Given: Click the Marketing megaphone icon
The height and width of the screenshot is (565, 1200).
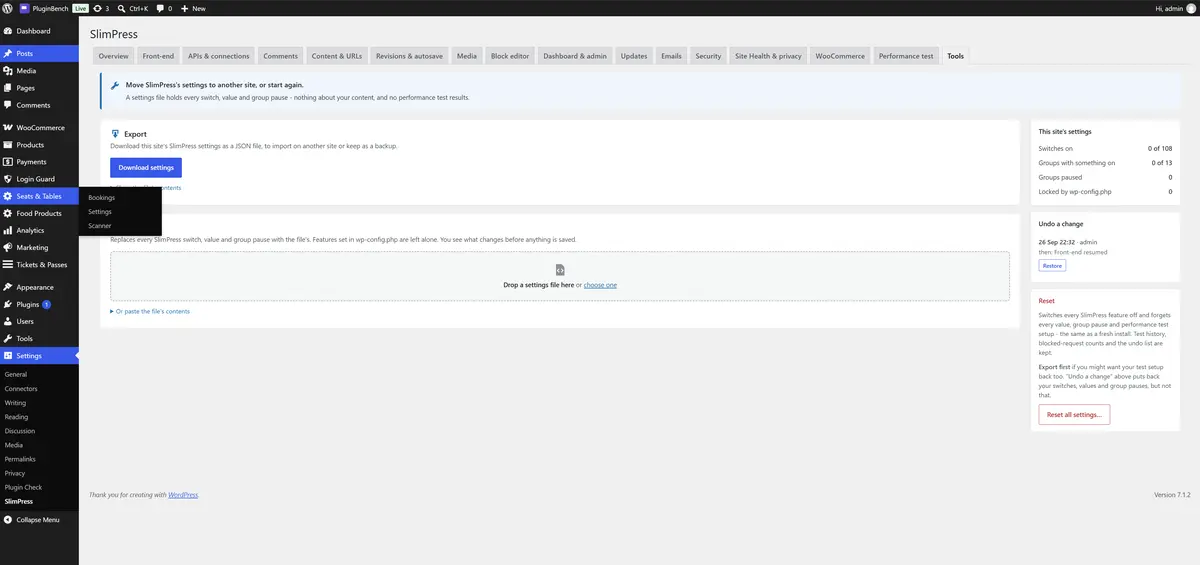Looking at the screenshot, I should 8,247.
